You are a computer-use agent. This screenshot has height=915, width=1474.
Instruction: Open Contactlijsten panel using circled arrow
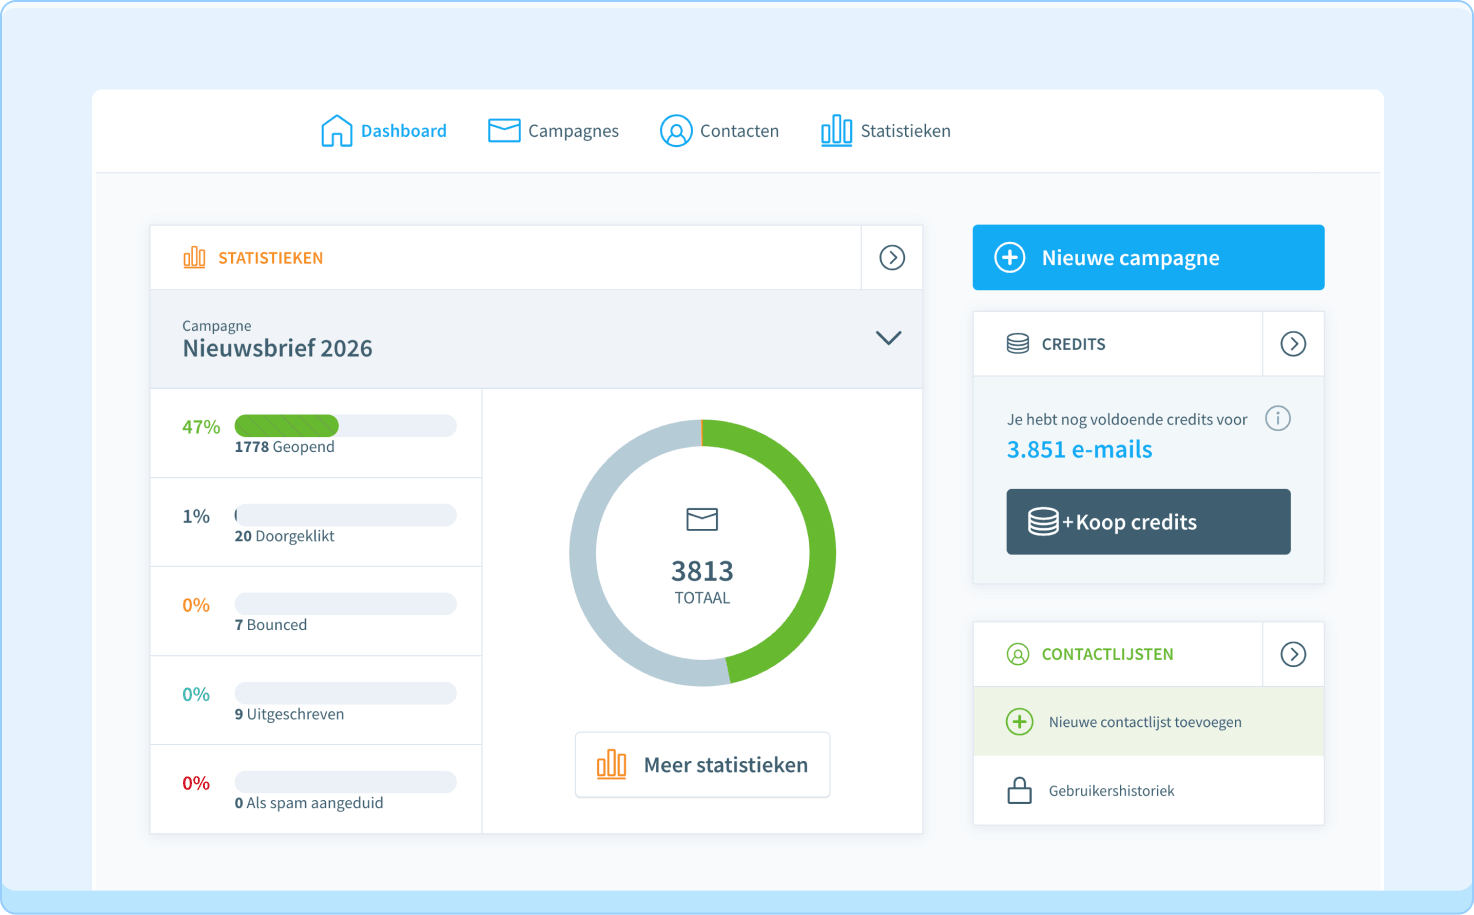1293,654
